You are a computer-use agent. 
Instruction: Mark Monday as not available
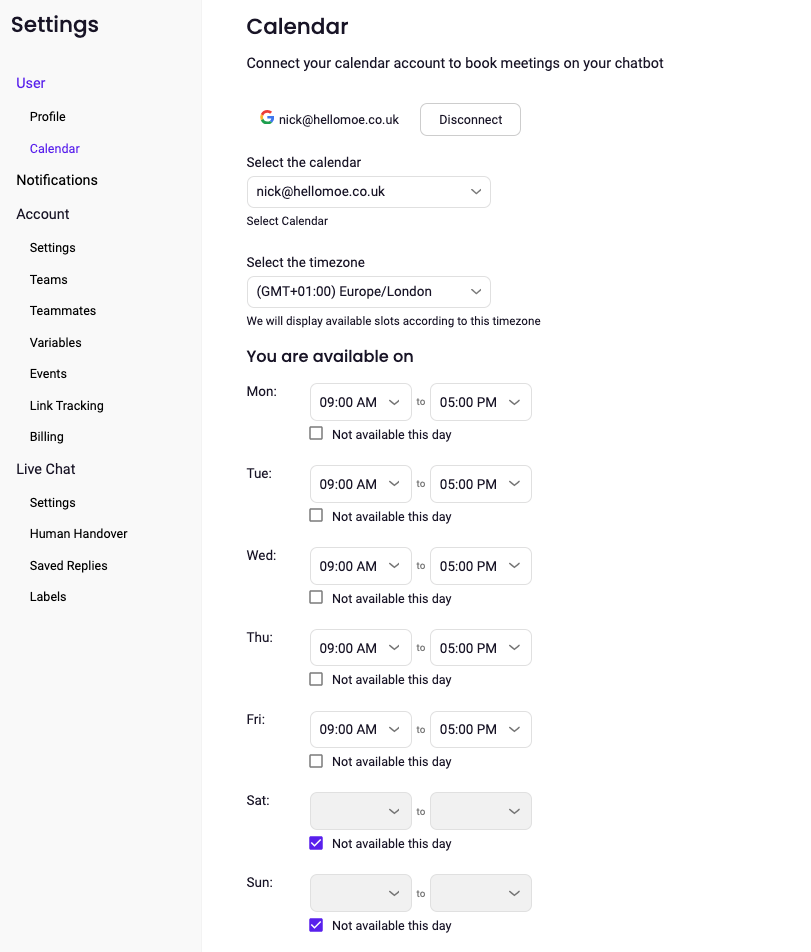pyautogui.click(x=316, y=434)
